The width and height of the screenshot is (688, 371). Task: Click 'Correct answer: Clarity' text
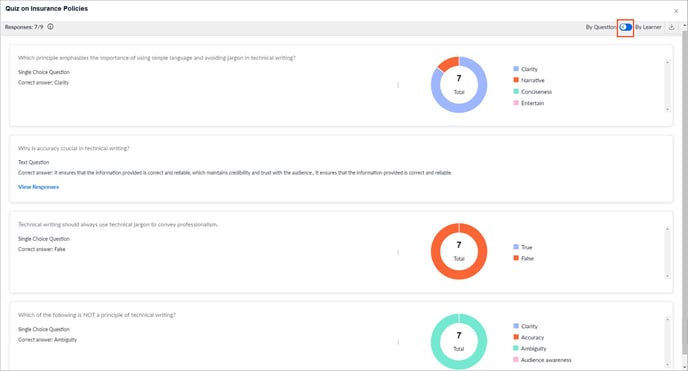coord(43,82)
